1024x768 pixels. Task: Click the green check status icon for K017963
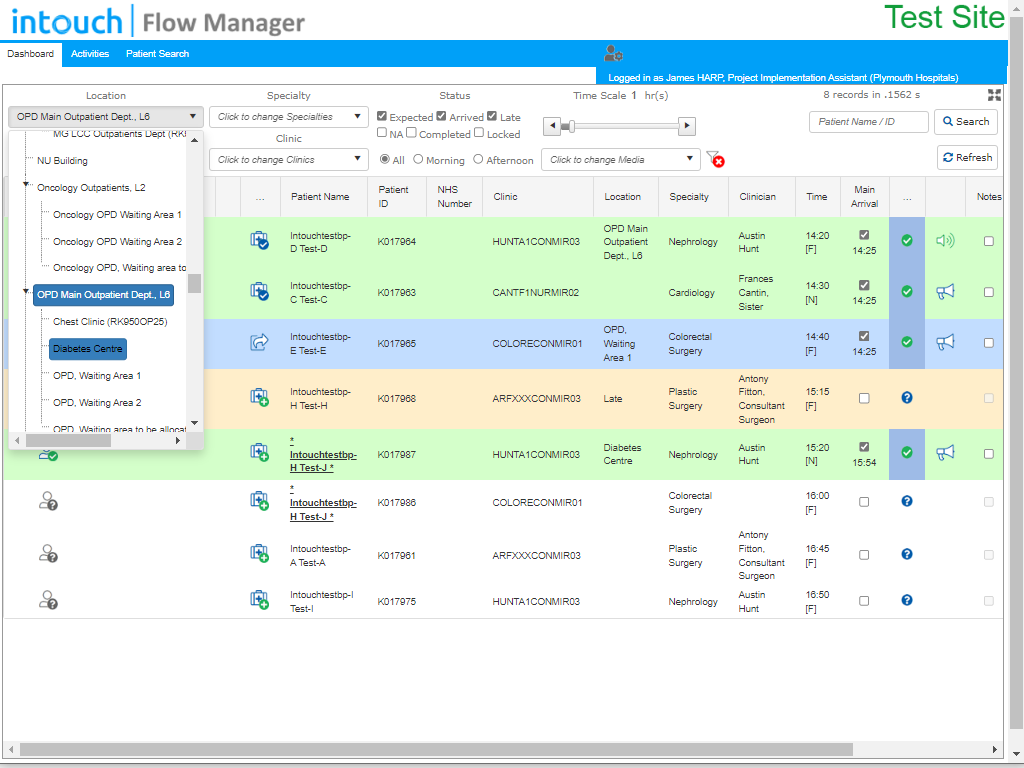[906, 291]
